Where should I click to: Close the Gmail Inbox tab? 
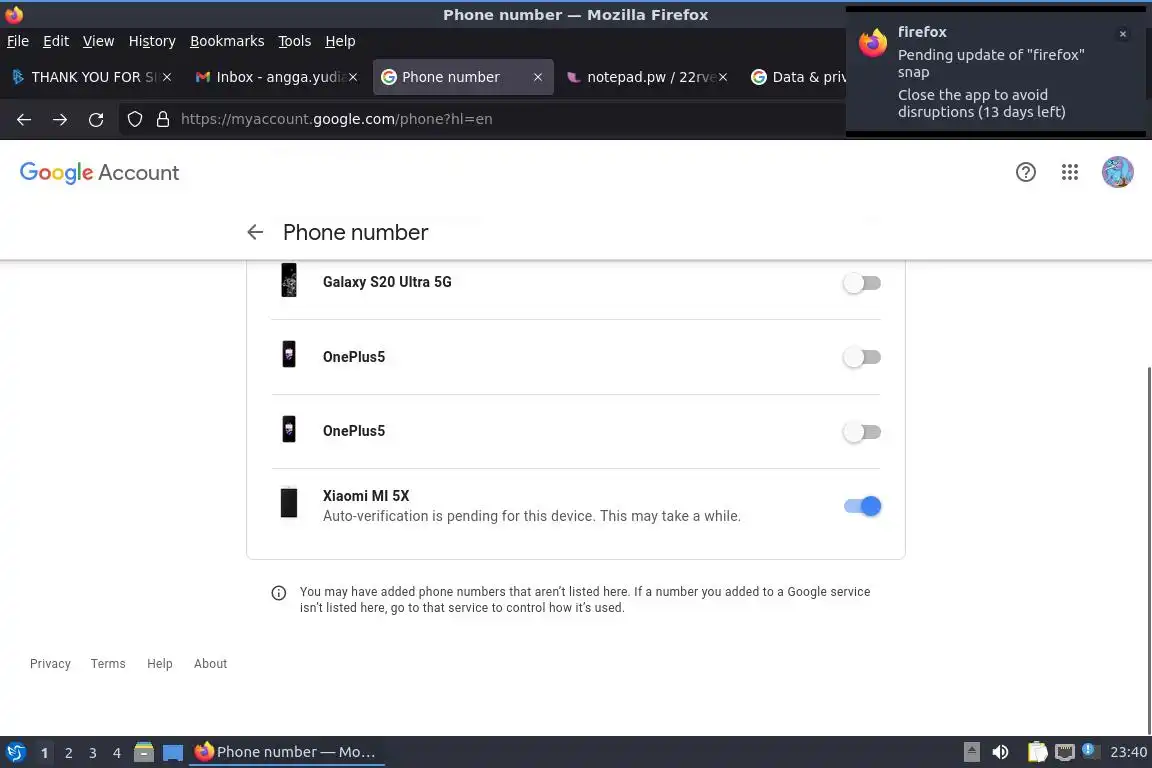(353, 77)
